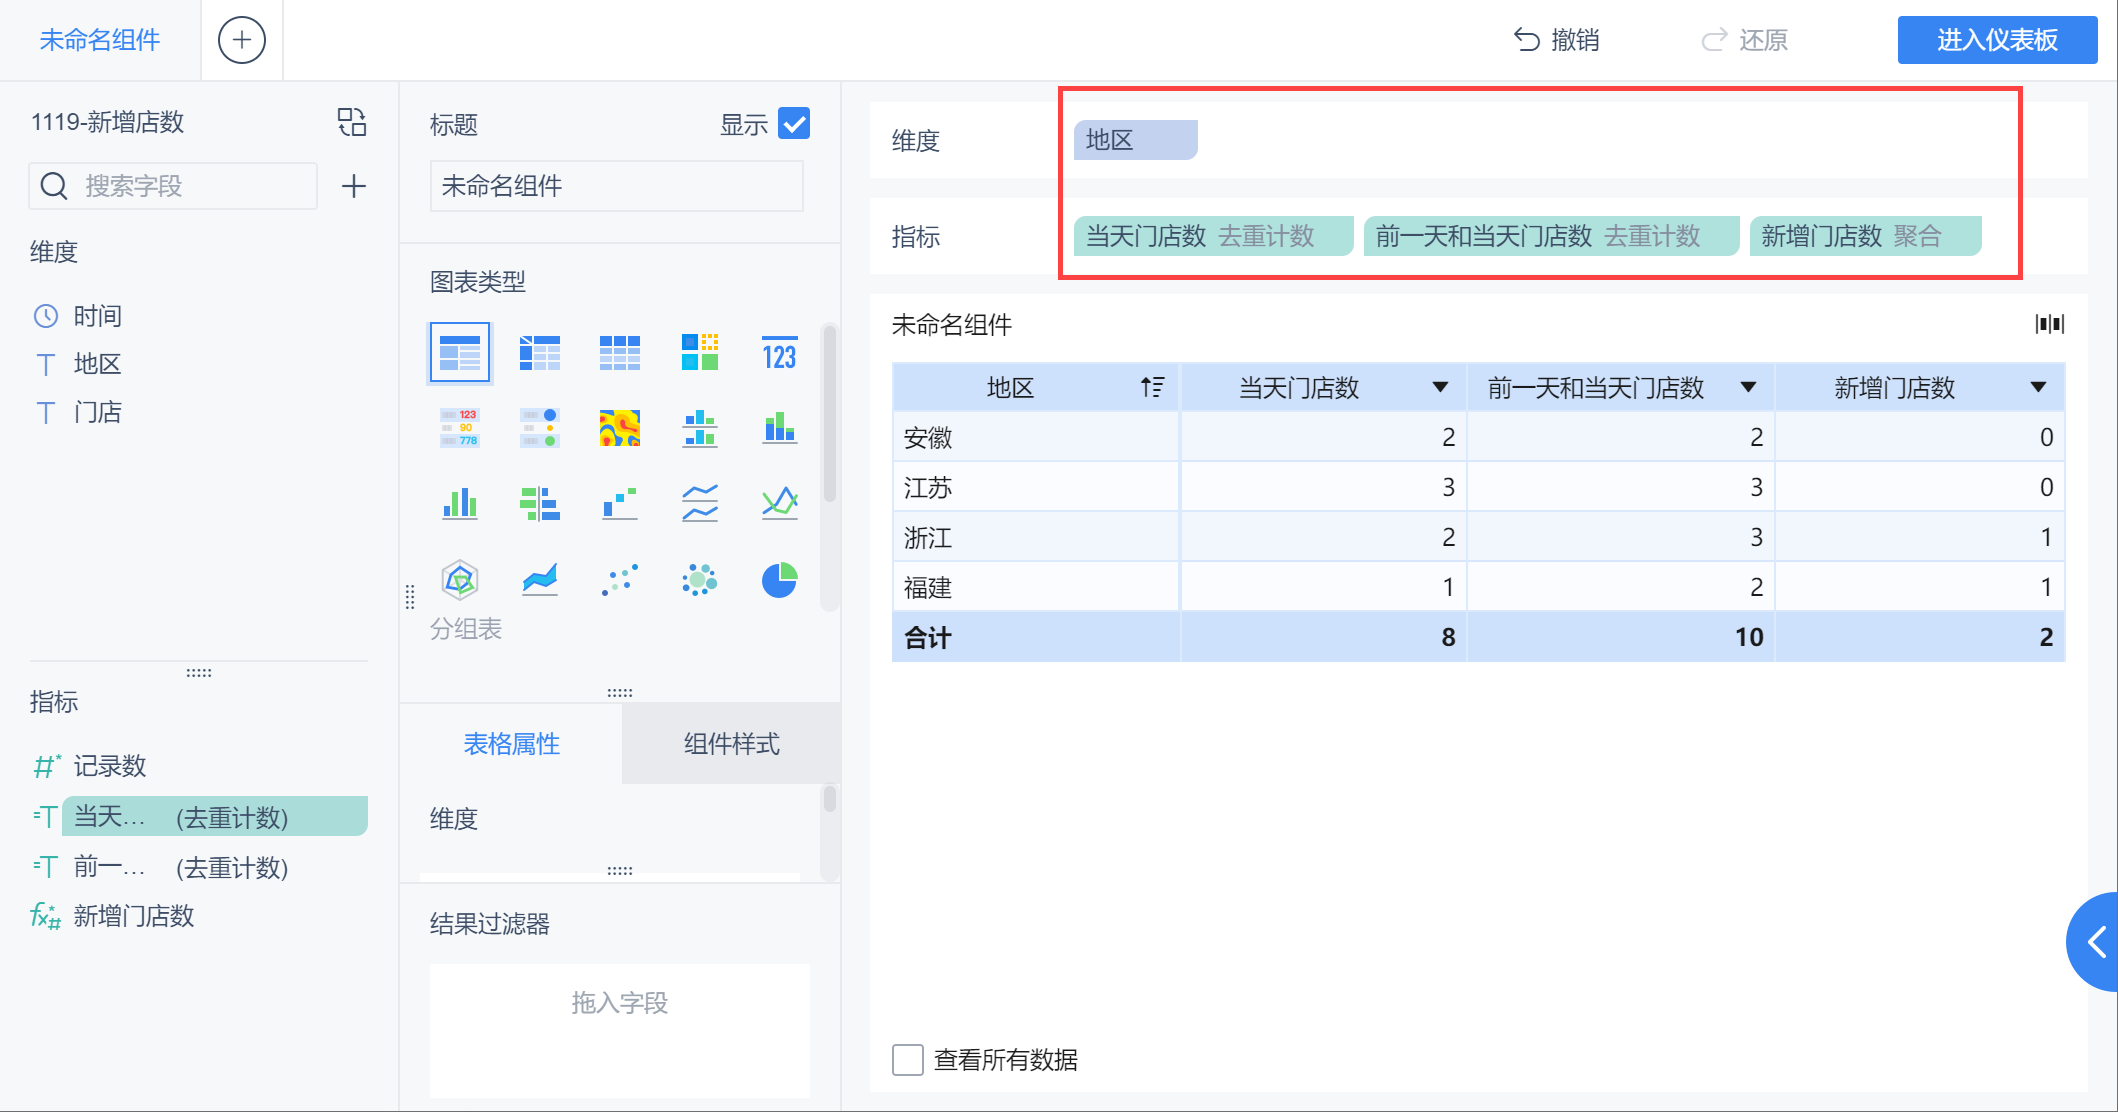Open 当天门店数 column header dropdown

pyautogui.click(x=1440, y=388)
